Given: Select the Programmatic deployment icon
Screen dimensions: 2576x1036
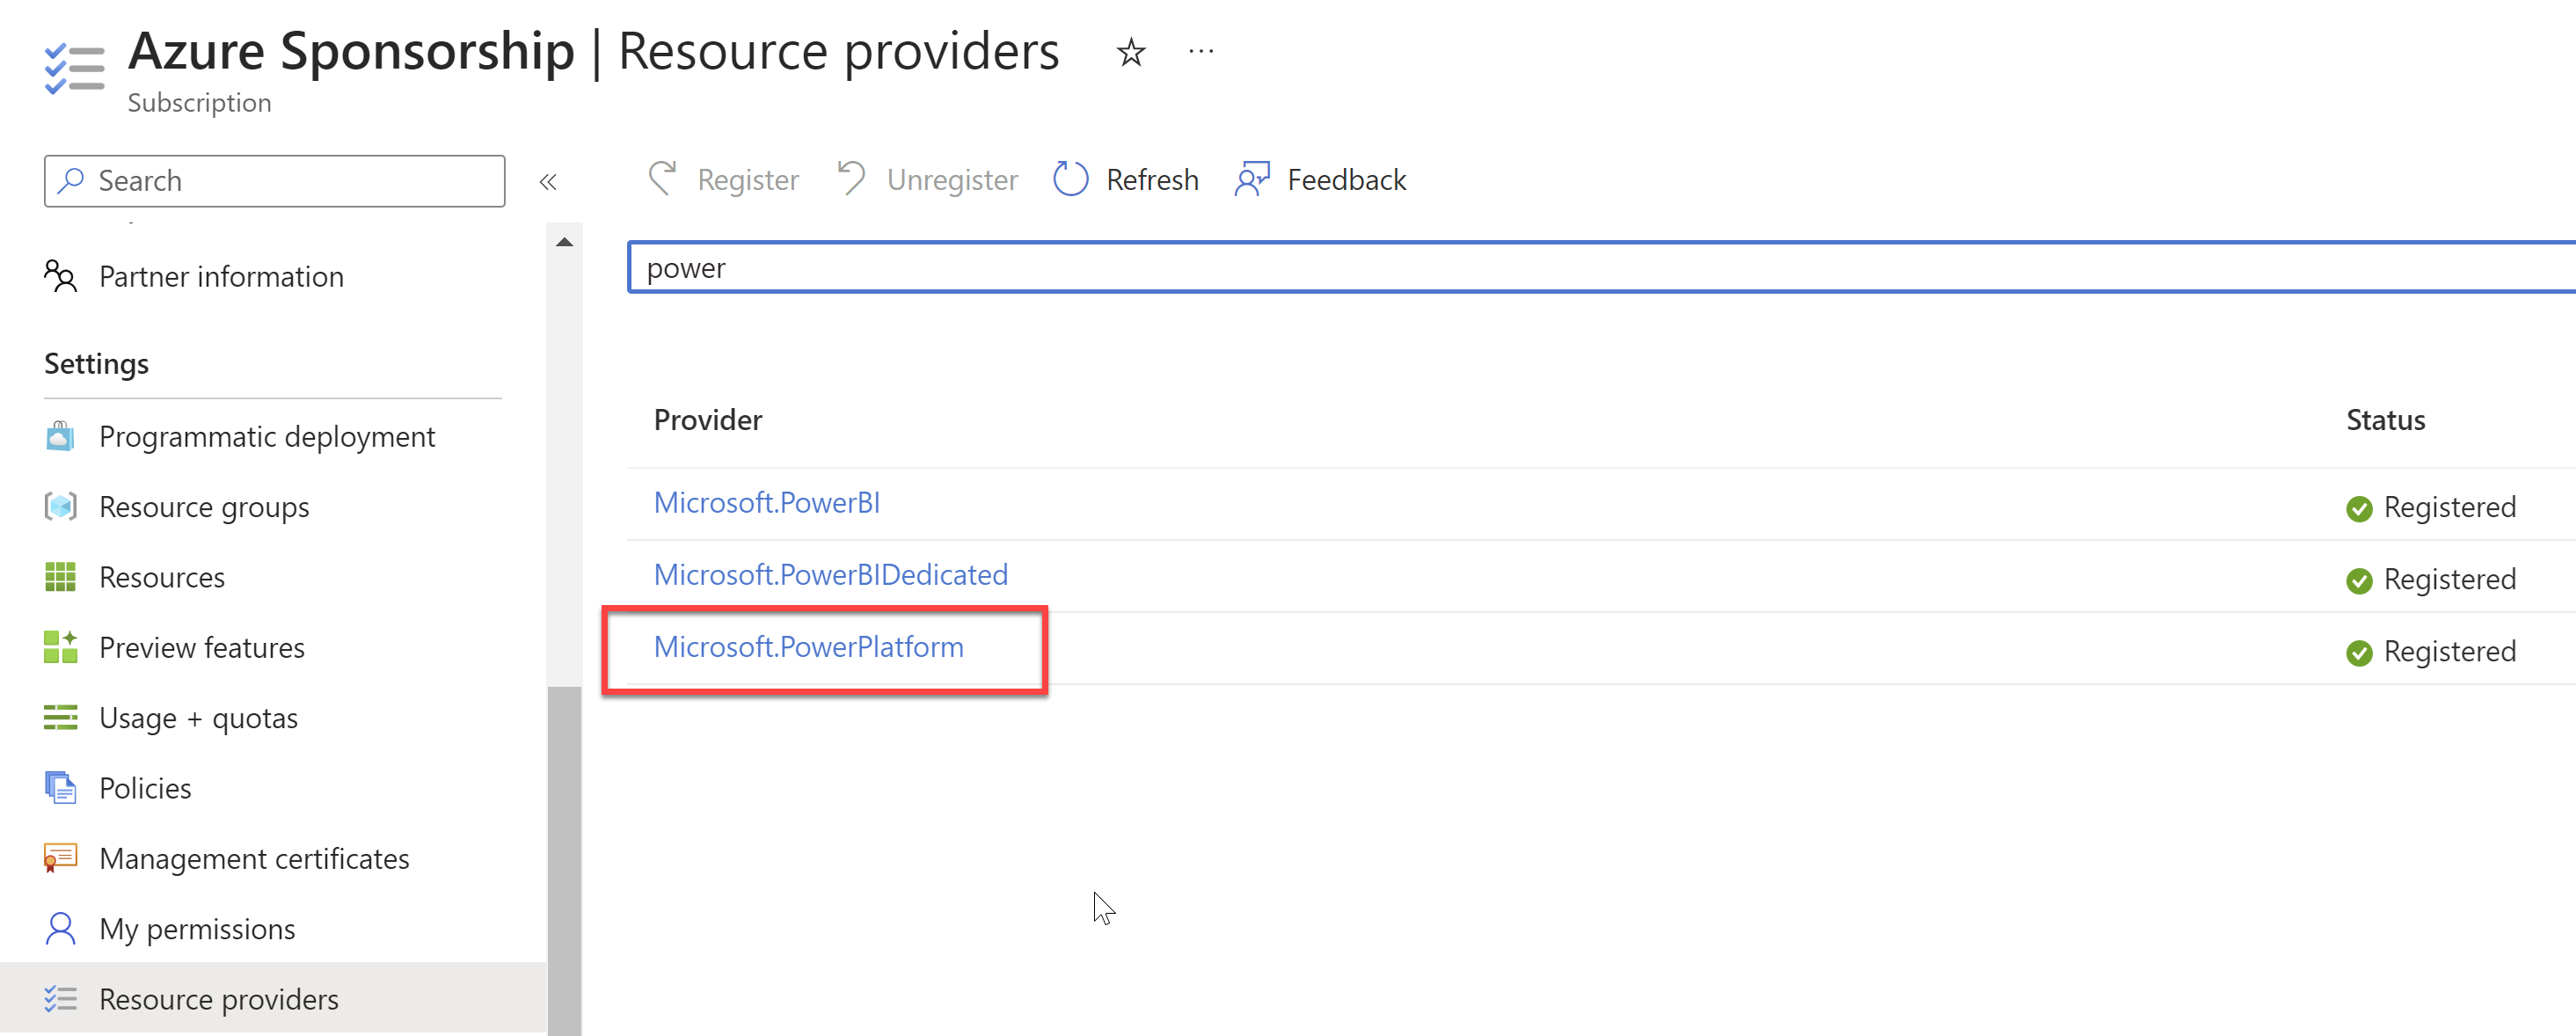Looking at the screenshot, I should (x=60, y=436).
